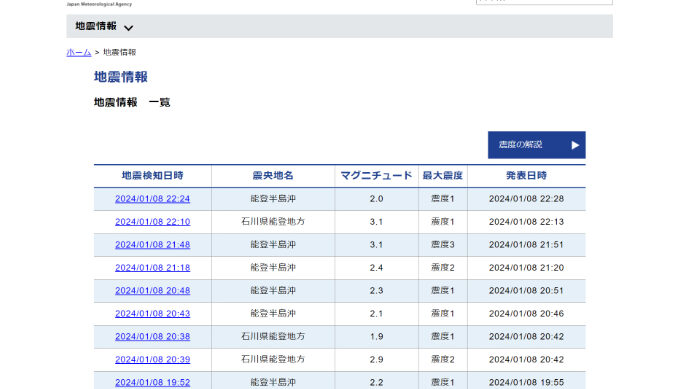
Task: Select 震度2 in the 21:18 row
Action: click(x=442, y=268)
